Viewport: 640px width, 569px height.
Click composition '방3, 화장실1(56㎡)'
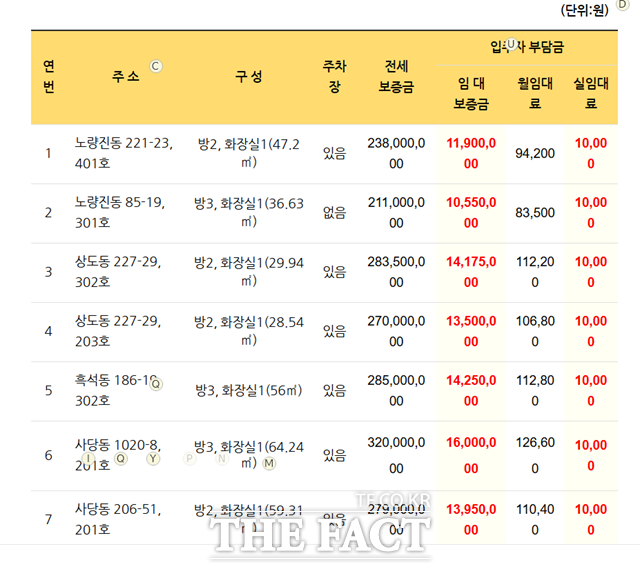pos(249,391)
